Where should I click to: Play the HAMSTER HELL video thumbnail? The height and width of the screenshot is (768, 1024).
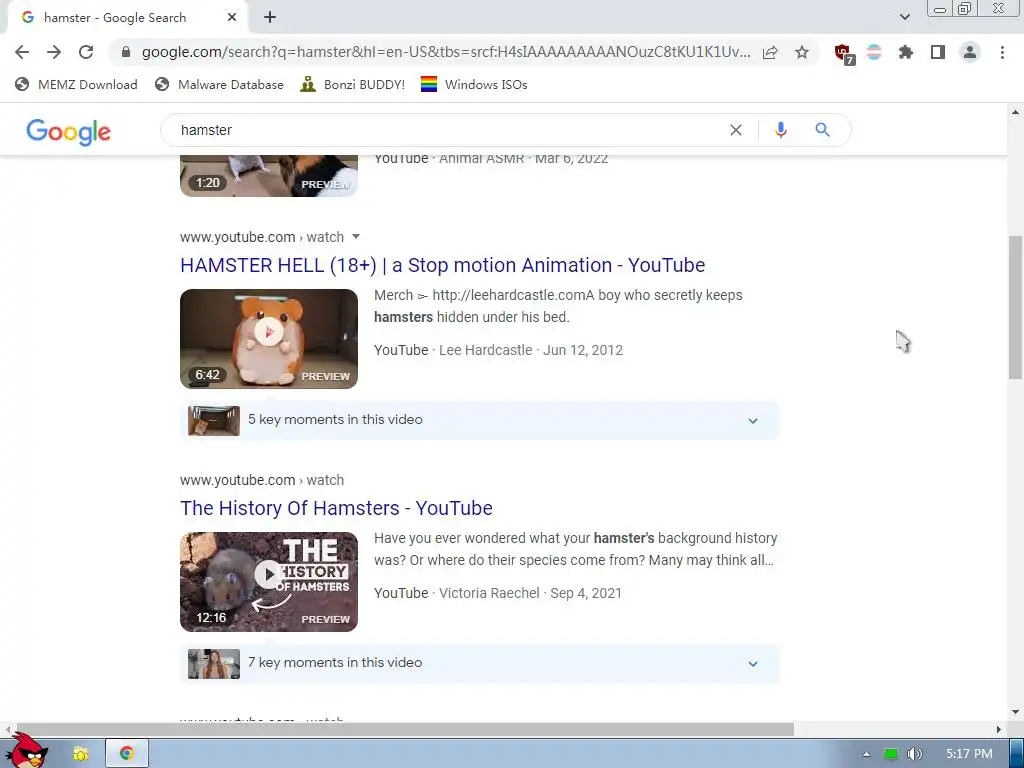pyautogui.click(x=269, y=339)
